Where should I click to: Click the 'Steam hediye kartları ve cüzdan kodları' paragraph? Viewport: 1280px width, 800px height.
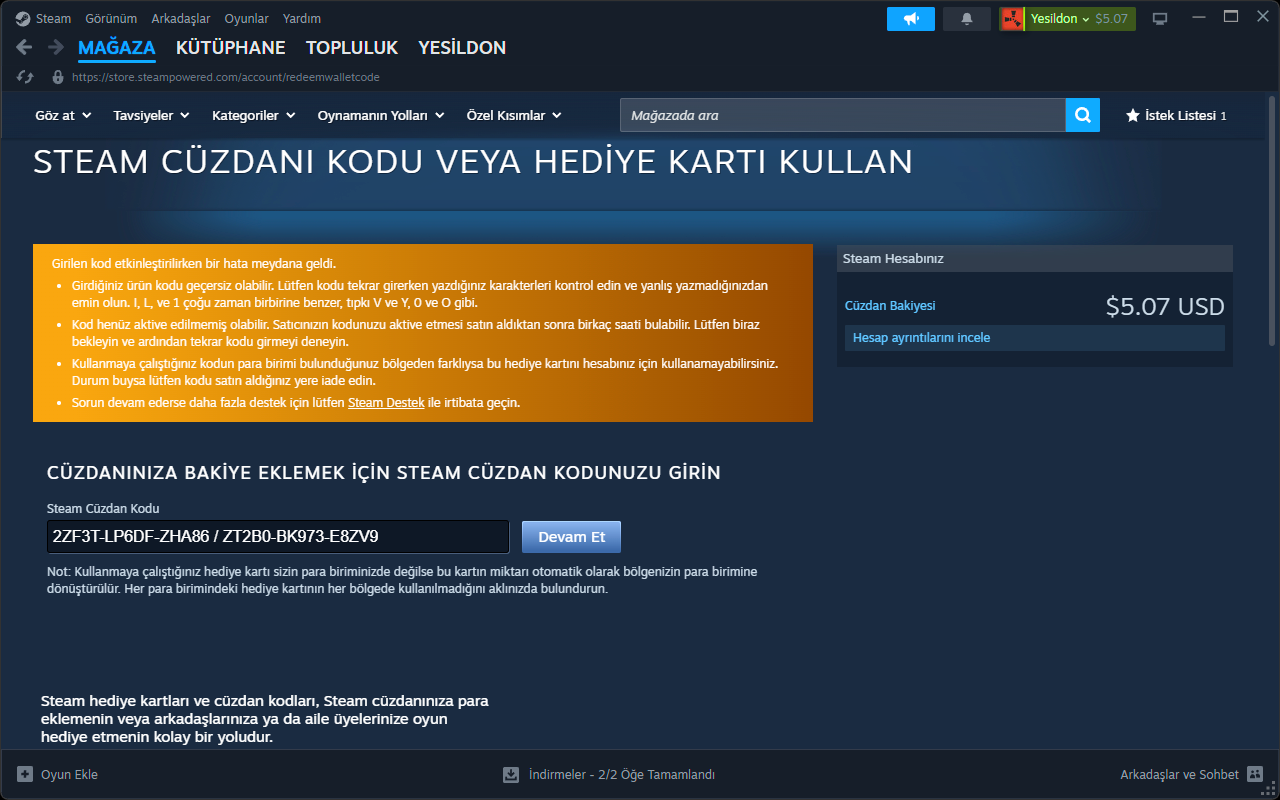click(265, 719)
